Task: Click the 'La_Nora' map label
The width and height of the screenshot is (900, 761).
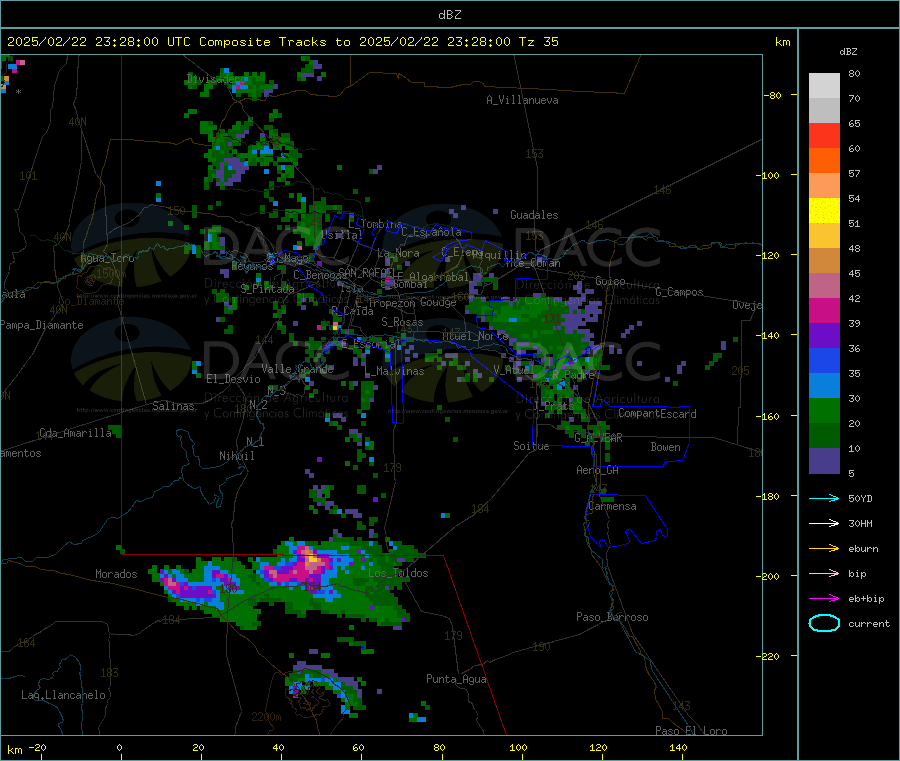Action: pyautogui.click(x=398, y=253)
